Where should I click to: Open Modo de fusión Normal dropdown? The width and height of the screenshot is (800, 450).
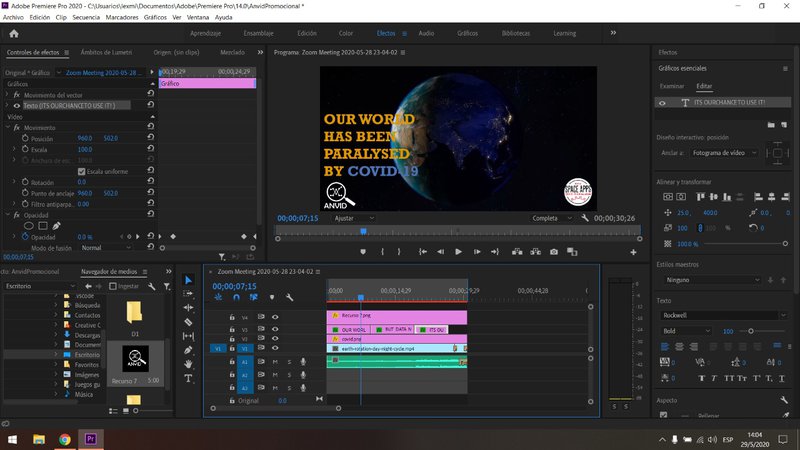tap(106, 248)
